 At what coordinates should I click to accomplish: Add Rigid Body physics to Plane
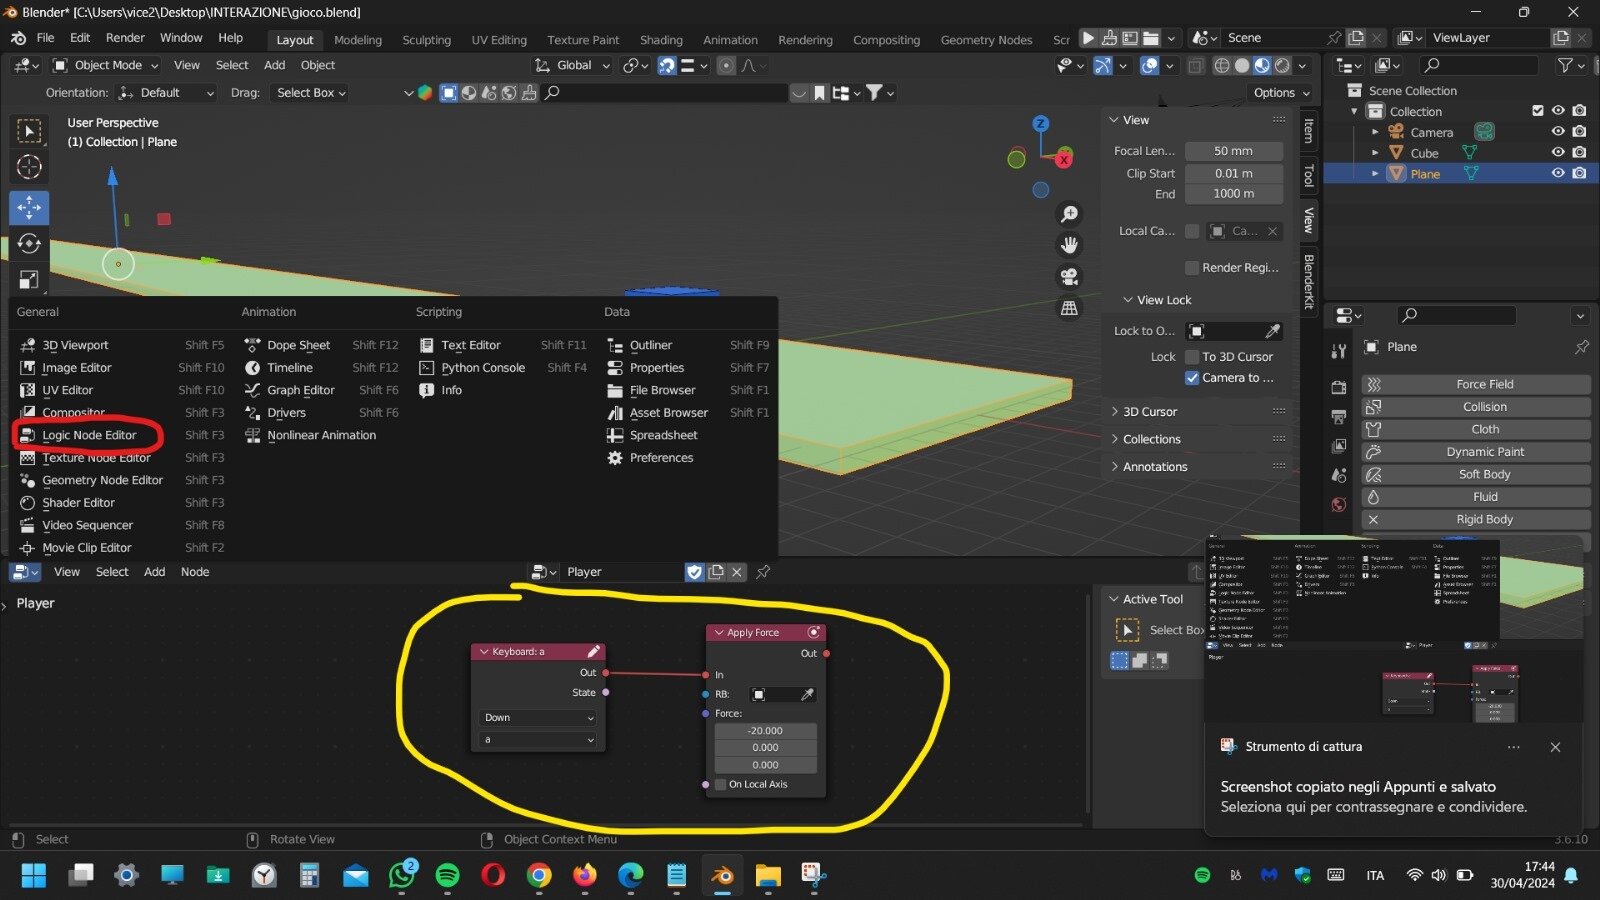tap(1475, 520)
